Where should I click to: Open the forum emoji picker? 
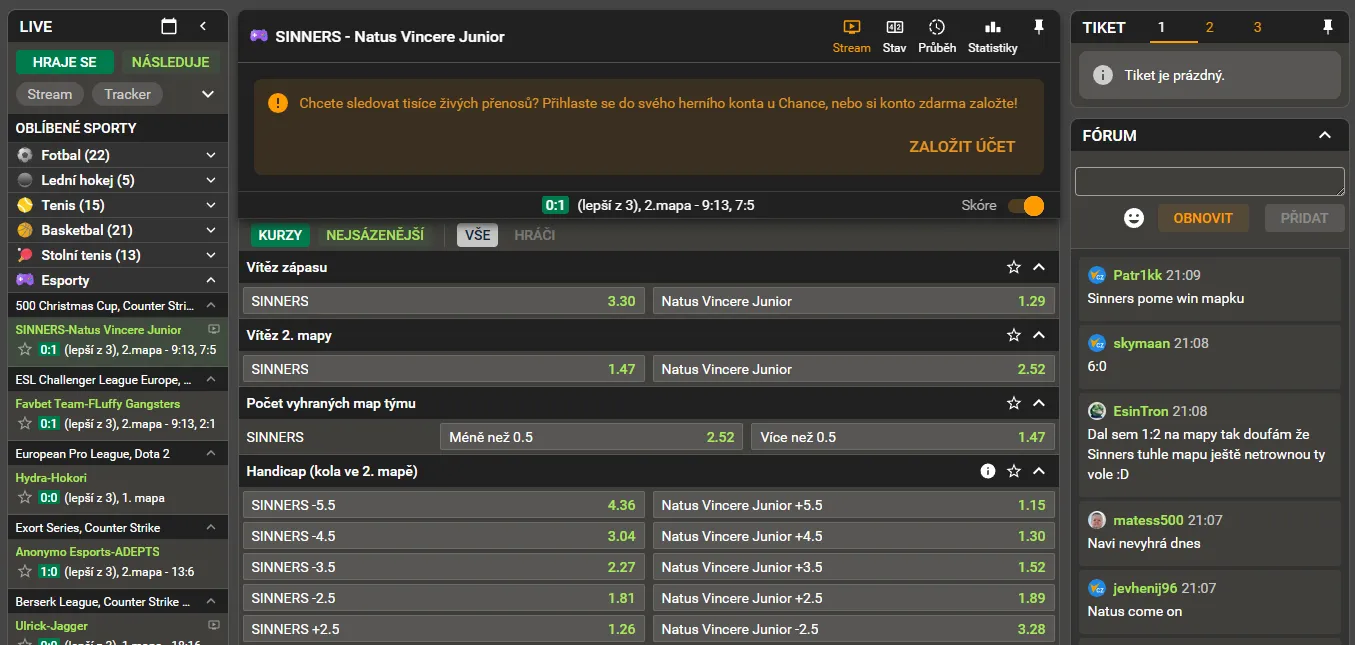coord(1134,217)
